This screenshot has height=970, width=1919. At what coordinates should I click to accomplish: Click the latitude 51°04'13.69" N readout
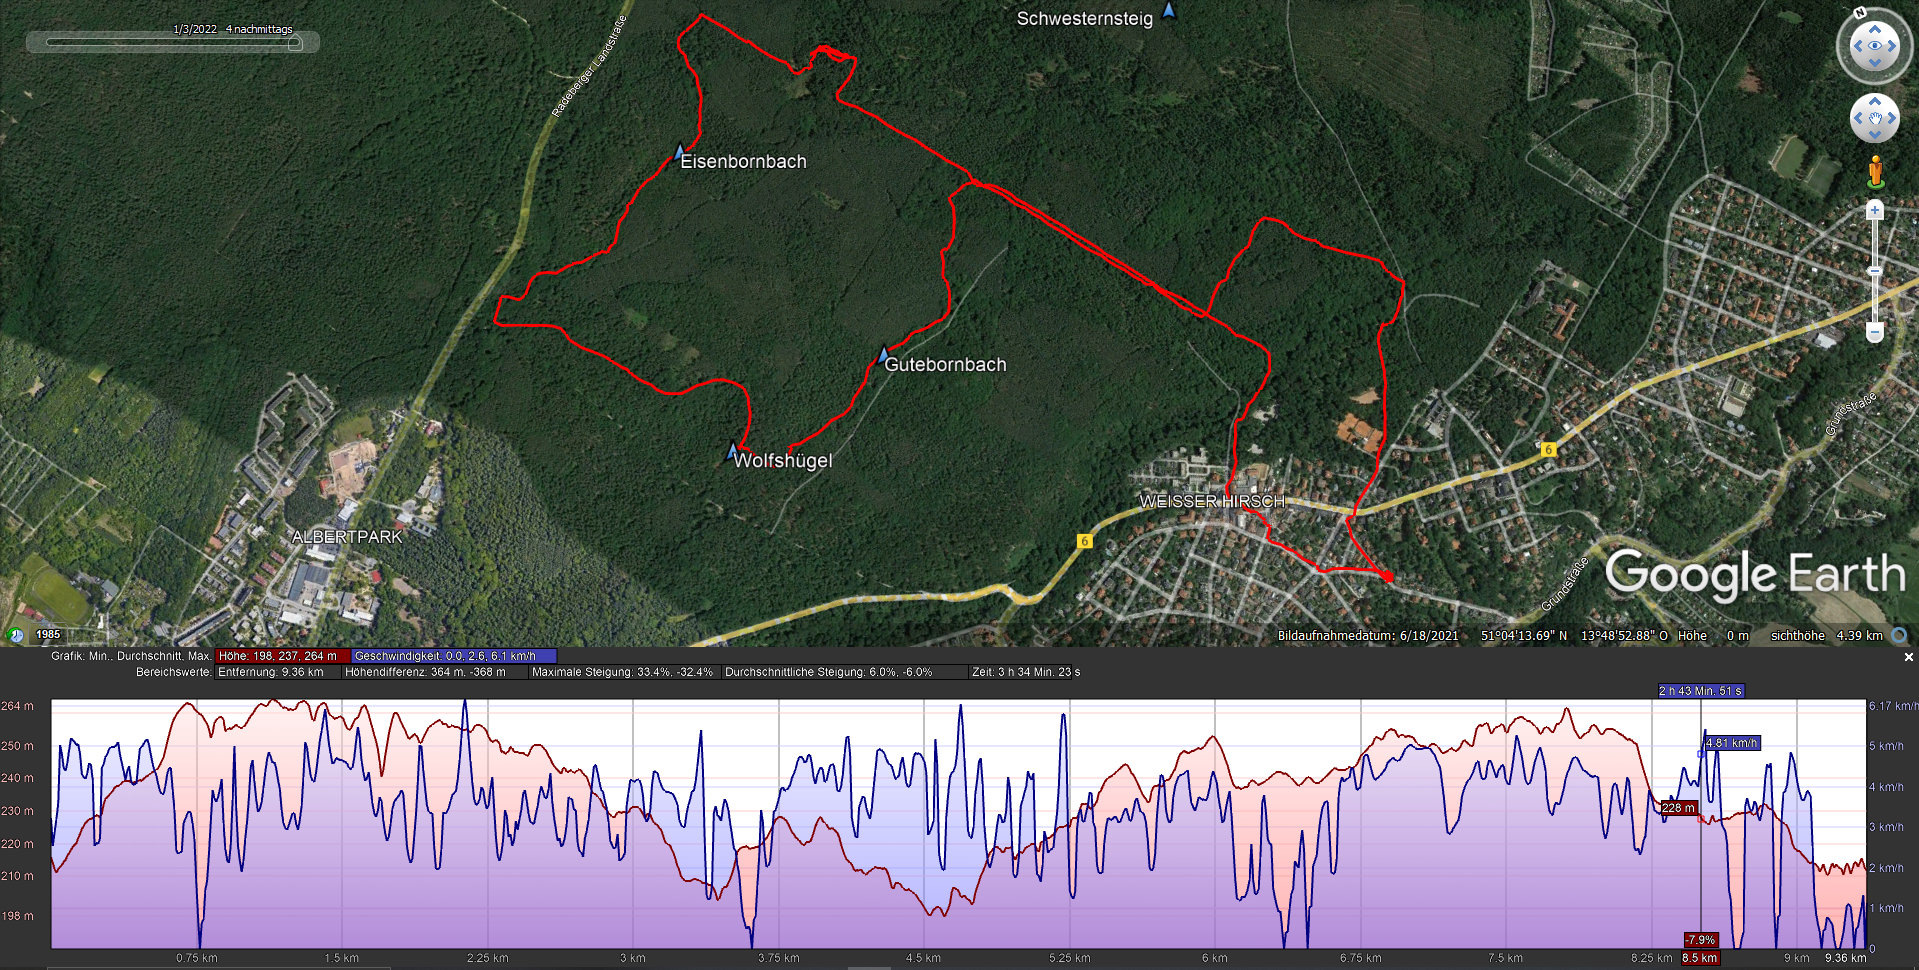click(x=1525, y=635)
